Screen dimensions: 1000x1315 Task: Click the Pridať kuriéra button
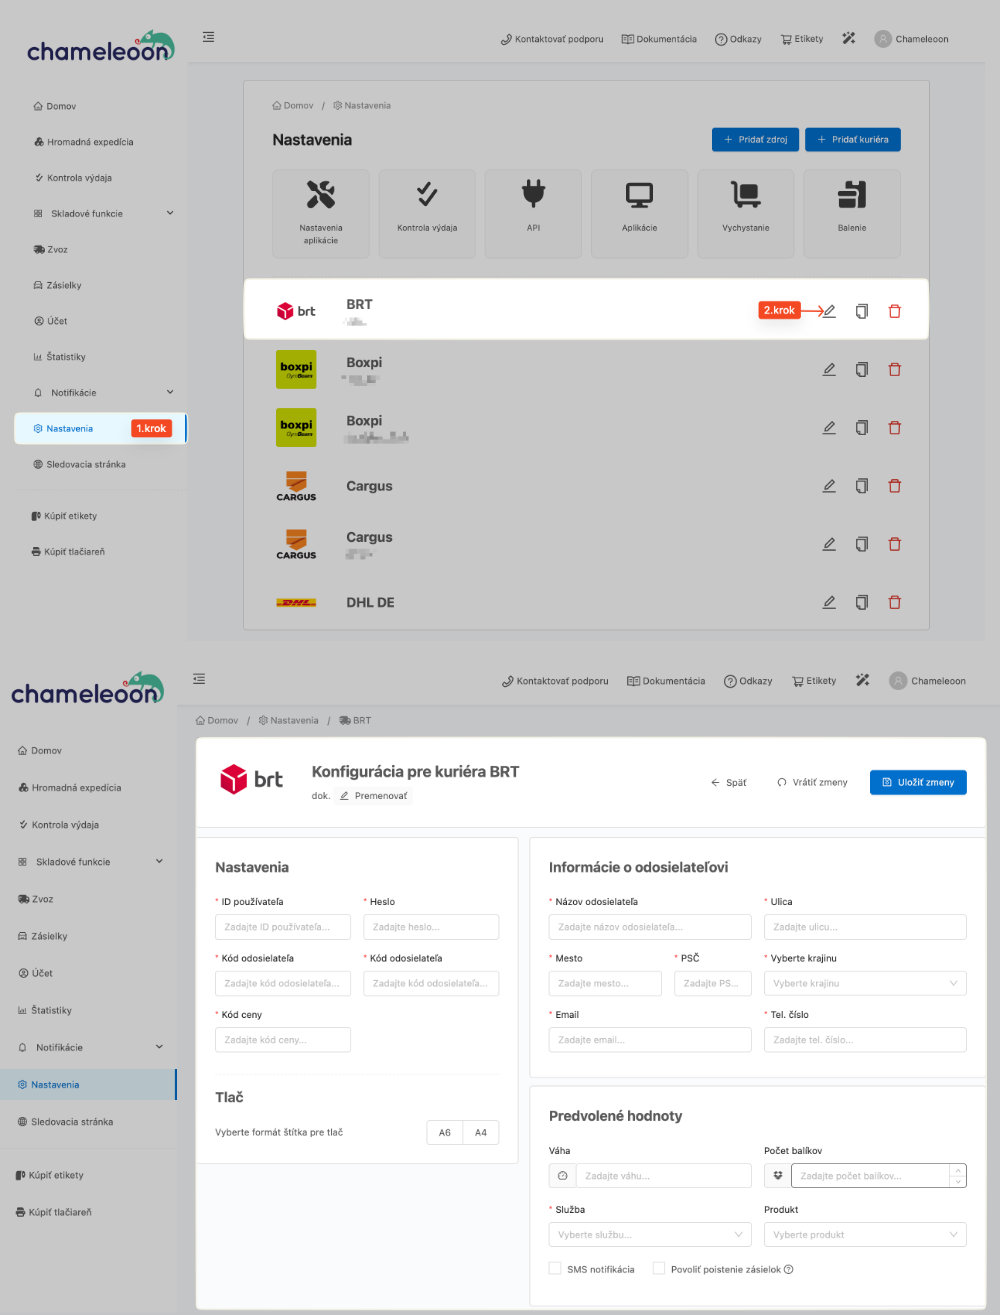[853, 140]
